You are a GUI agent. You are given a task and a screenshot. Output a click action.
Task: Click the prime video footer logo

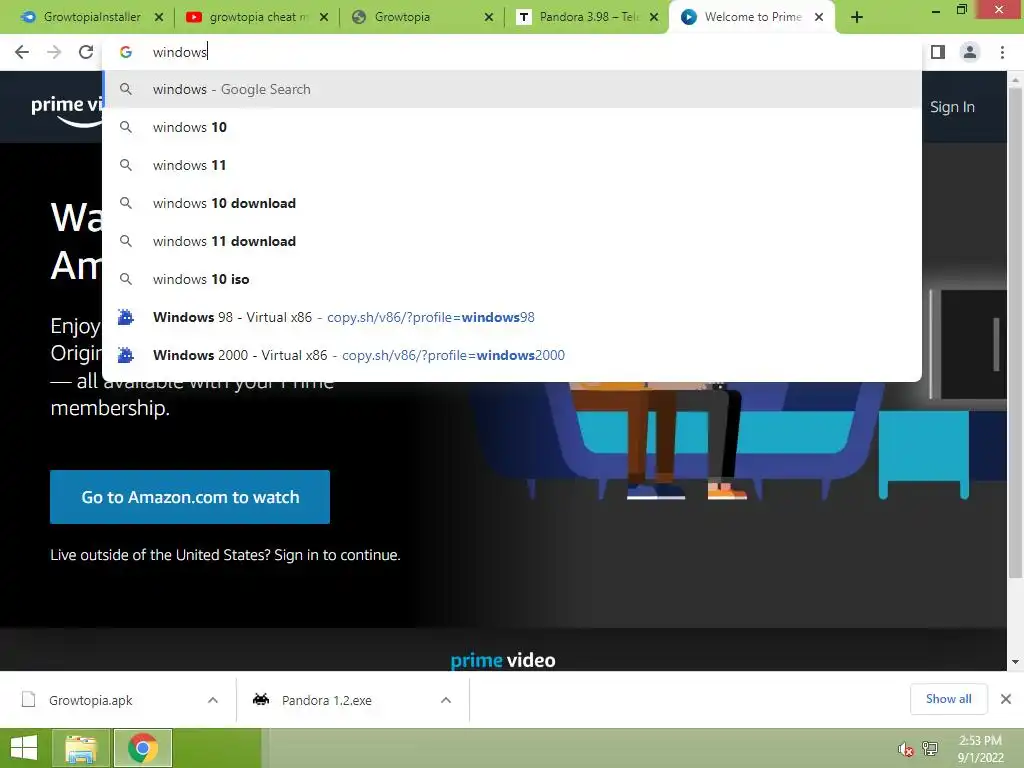503,660
